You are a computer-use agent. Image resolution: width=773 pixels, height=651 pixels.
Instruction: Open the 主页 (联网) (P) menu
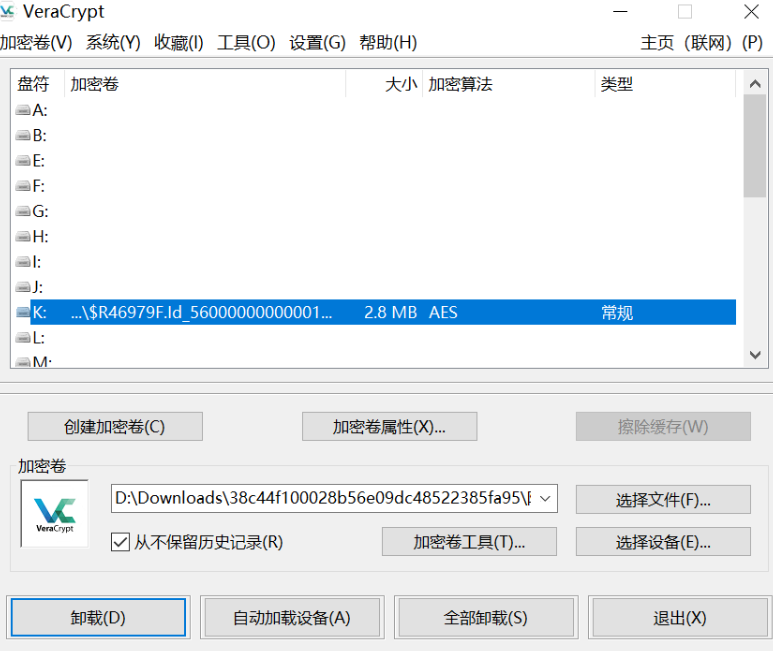pyautogui.click(x=702, y=43)
